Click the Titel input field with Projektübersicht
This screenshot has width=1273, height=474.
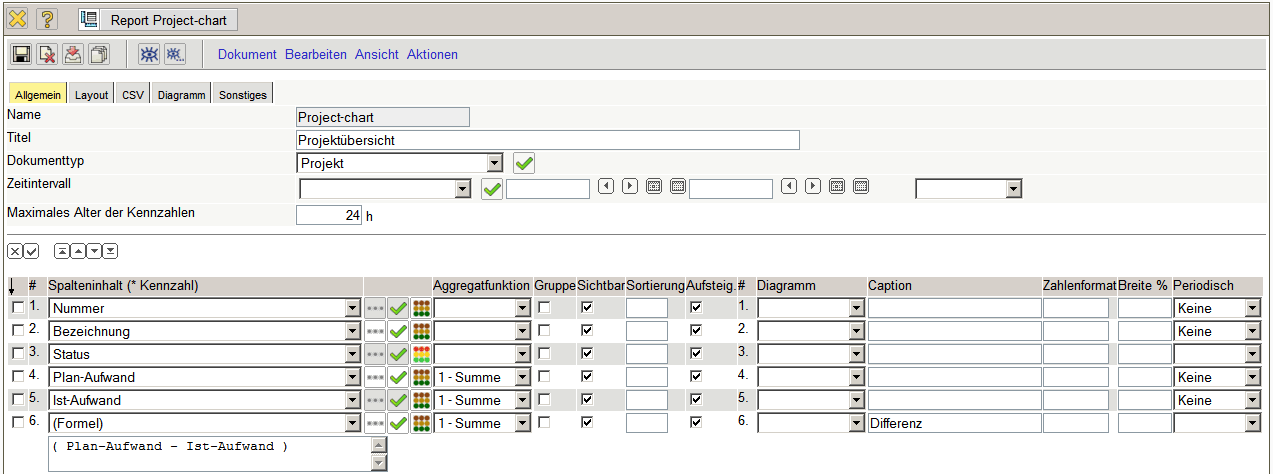coord(548,140)
